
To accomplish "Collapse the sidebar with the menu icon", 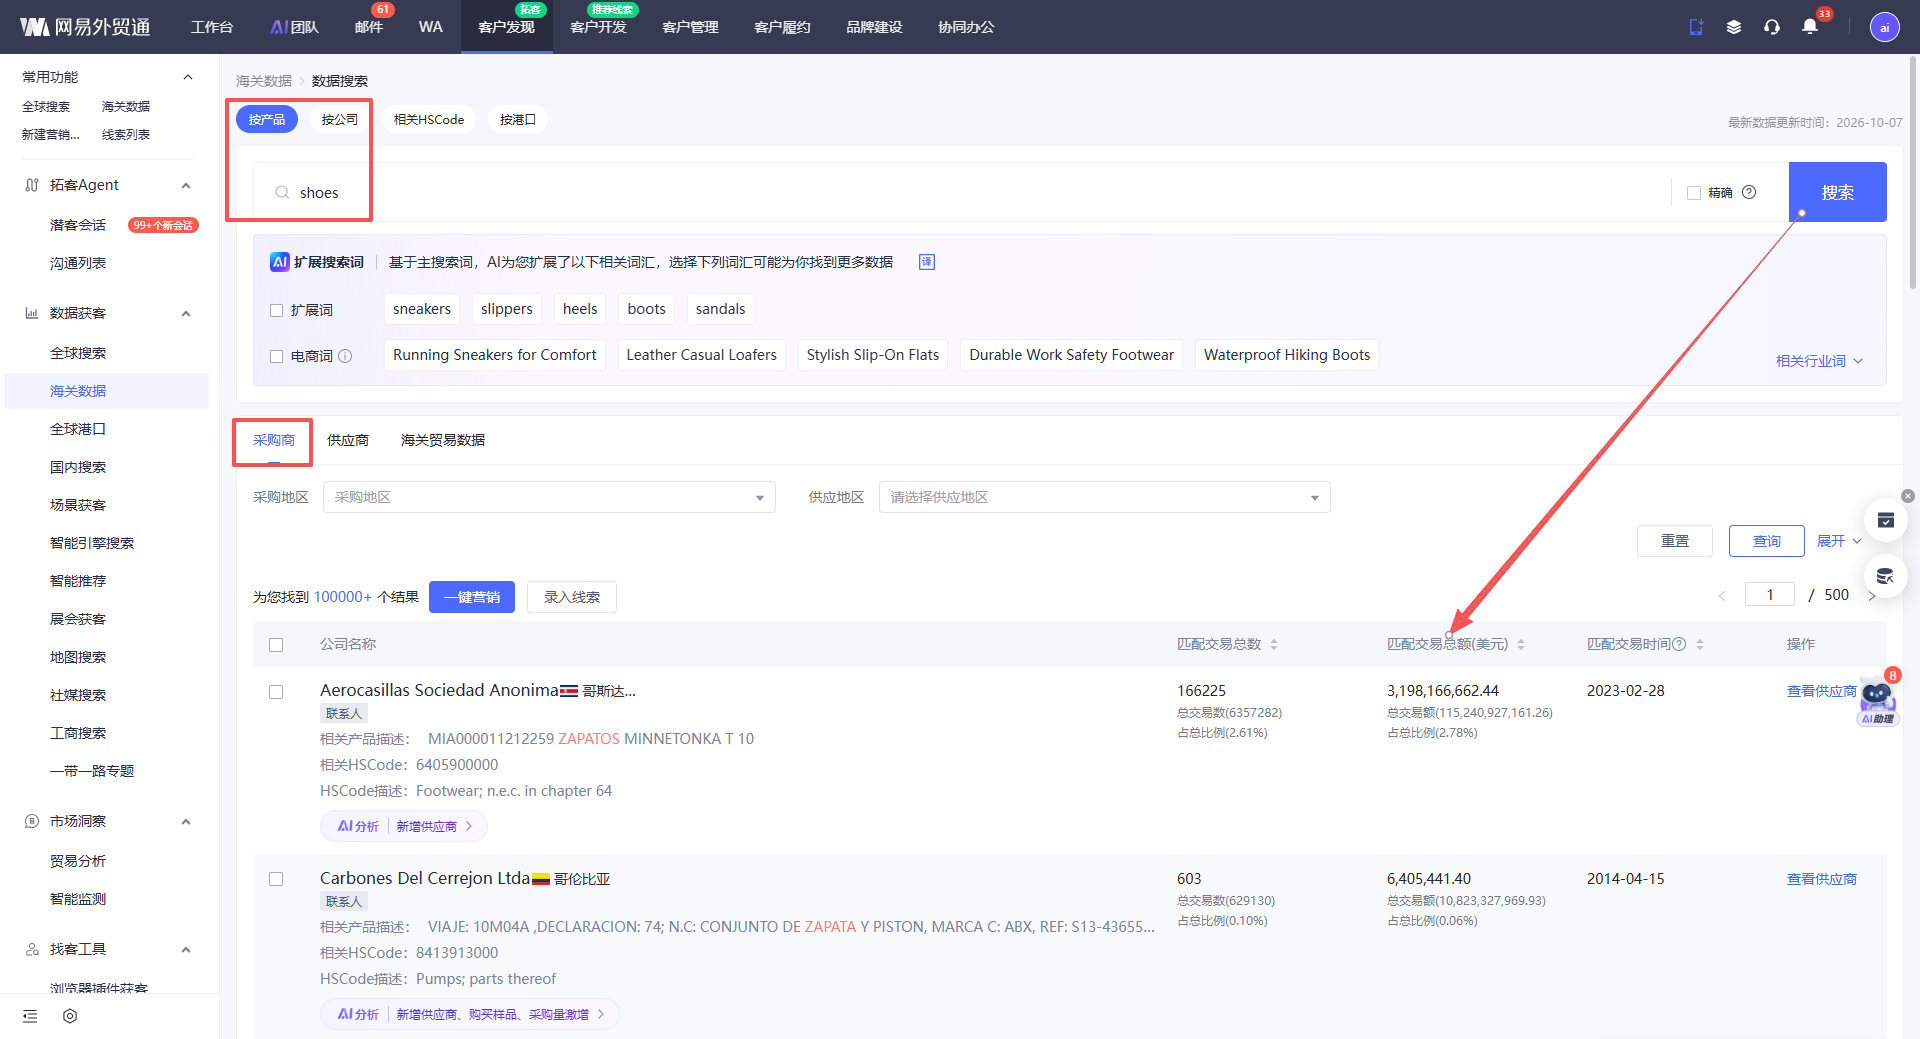I will coord(30,1016).
